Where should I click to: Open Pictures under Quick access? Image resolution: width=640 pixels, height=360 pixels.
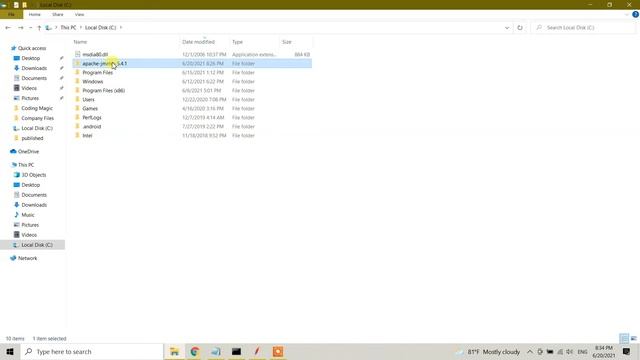click(x=30, y=98)
